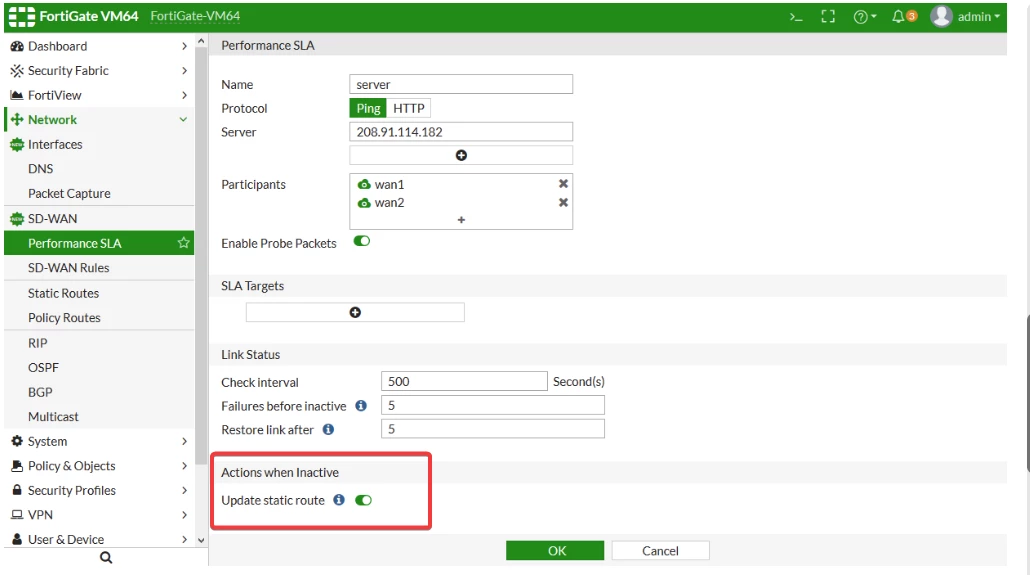This screenshot has height=575, width=1030.
Task: Collapse the Network menu section
Action: [x=183, y=120]
